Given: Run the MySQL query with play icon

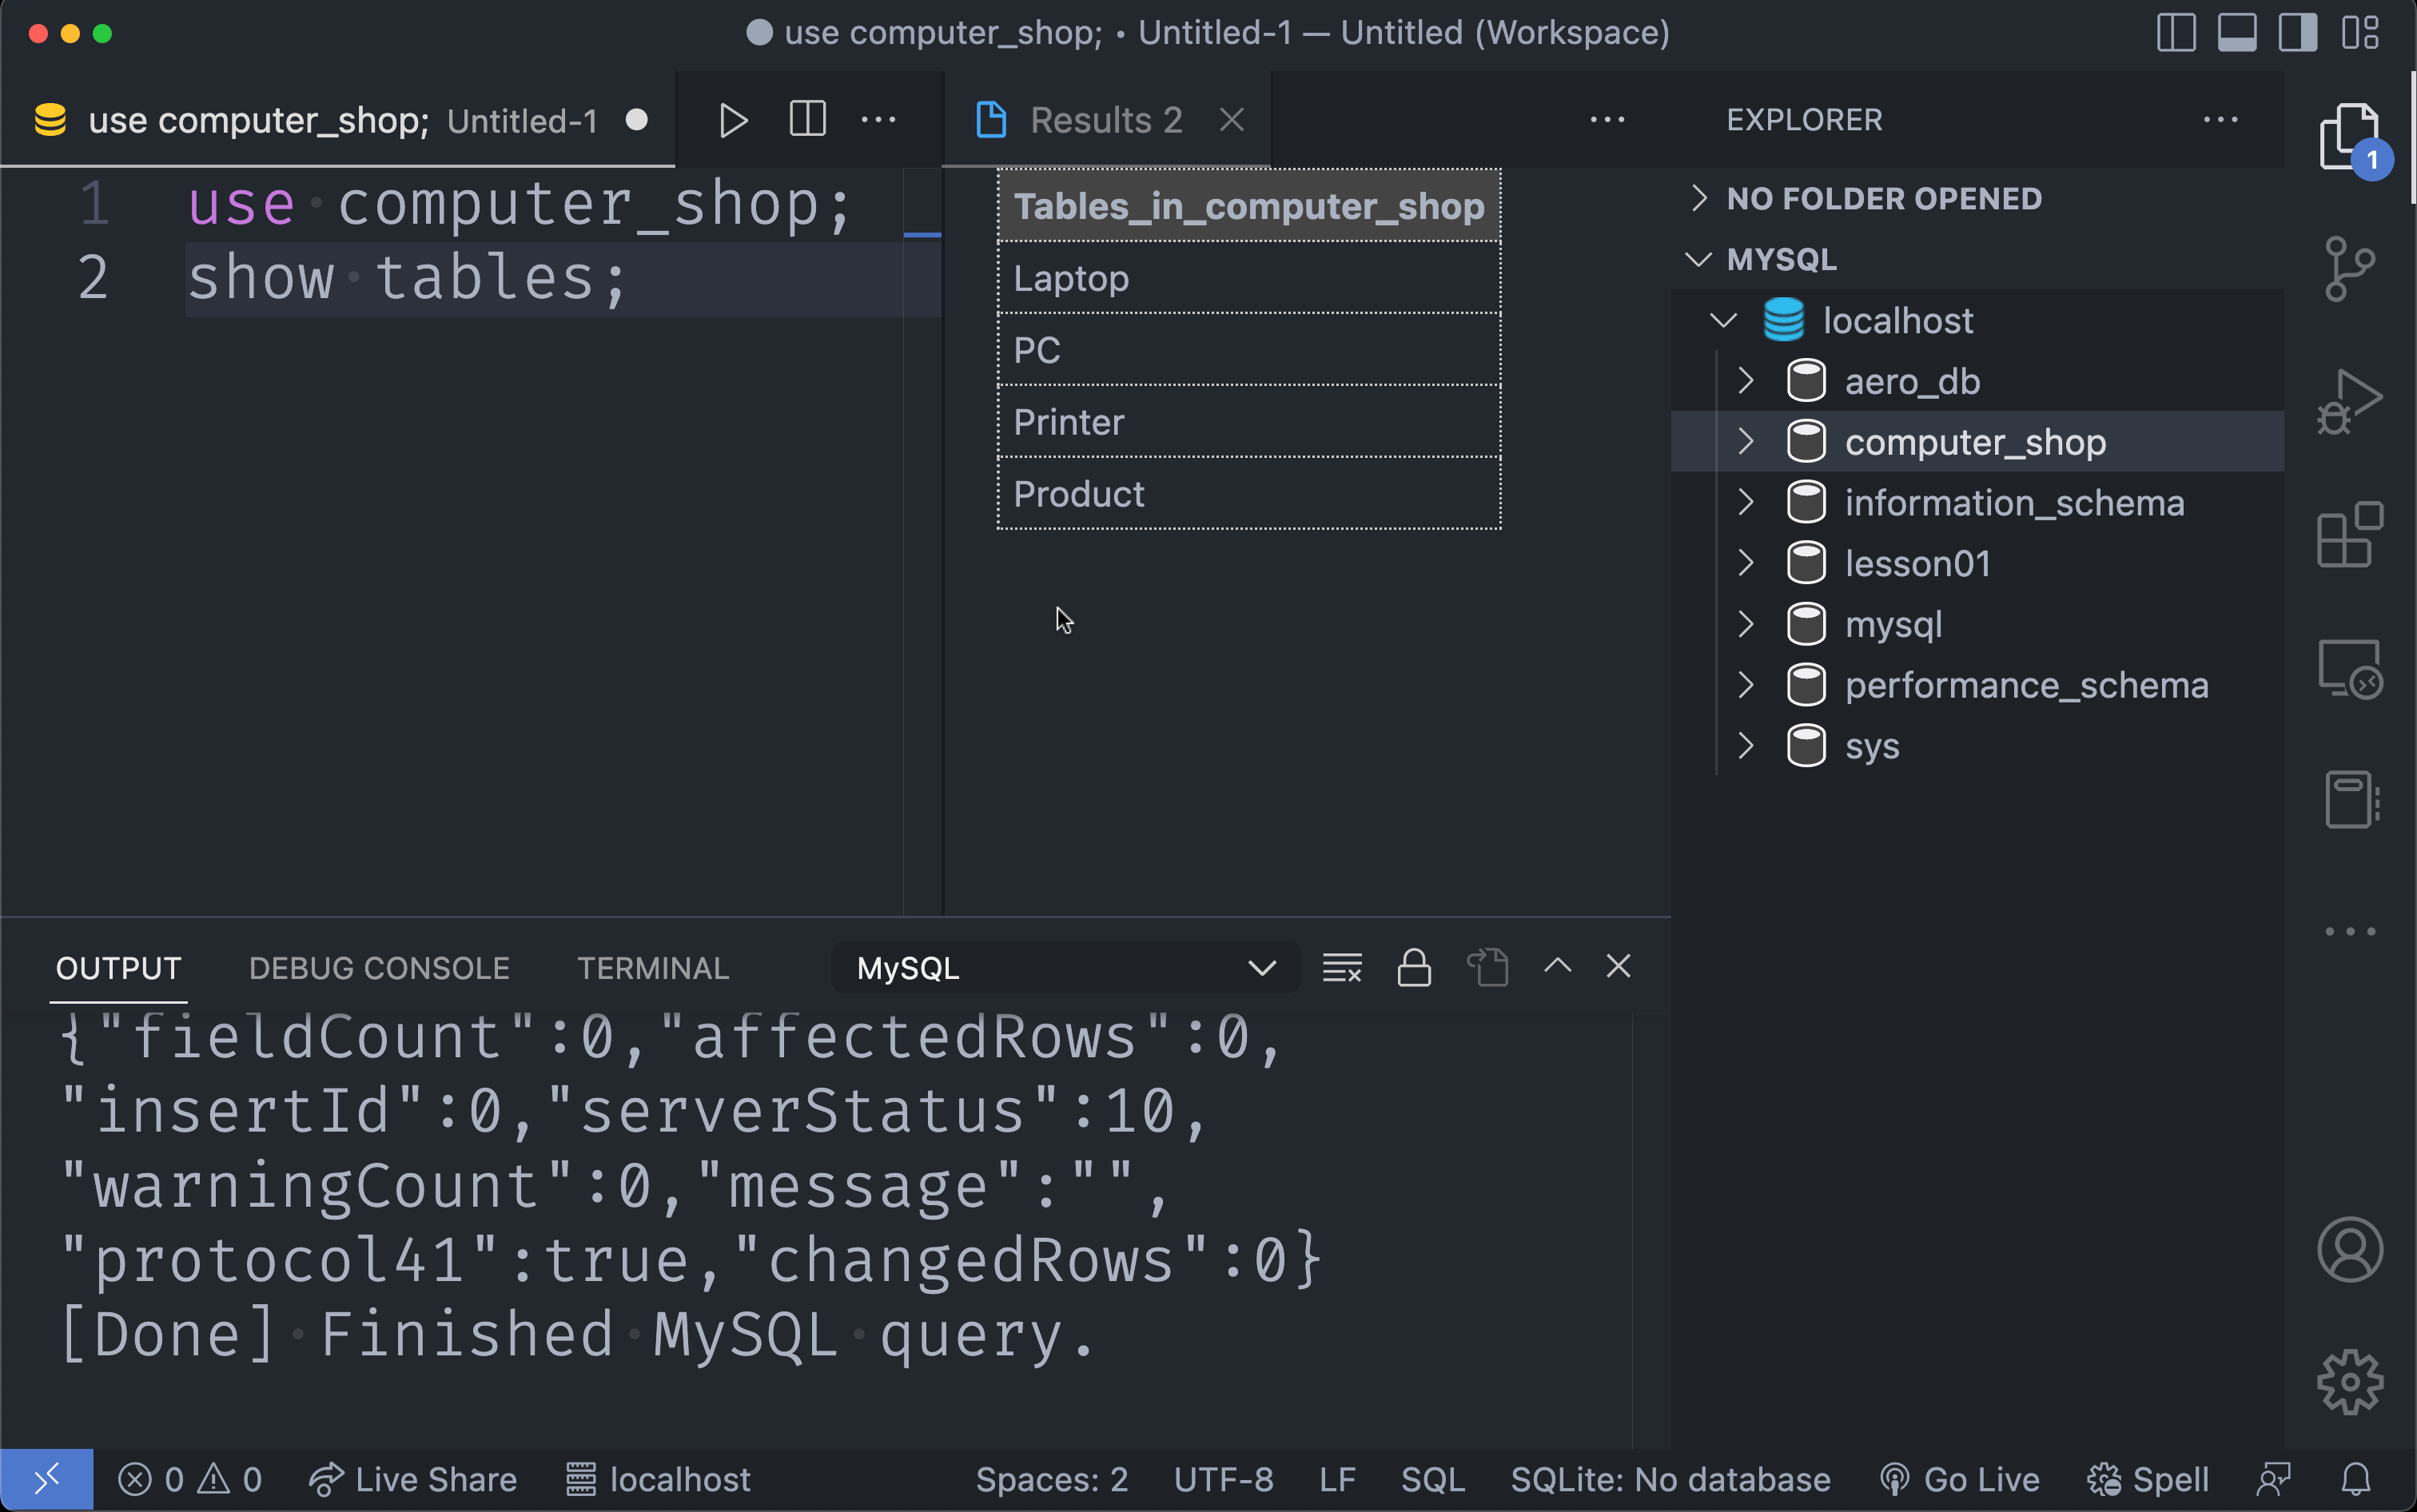Looking at the screenshot, I should pyautogui.click(x=733, y=121).
